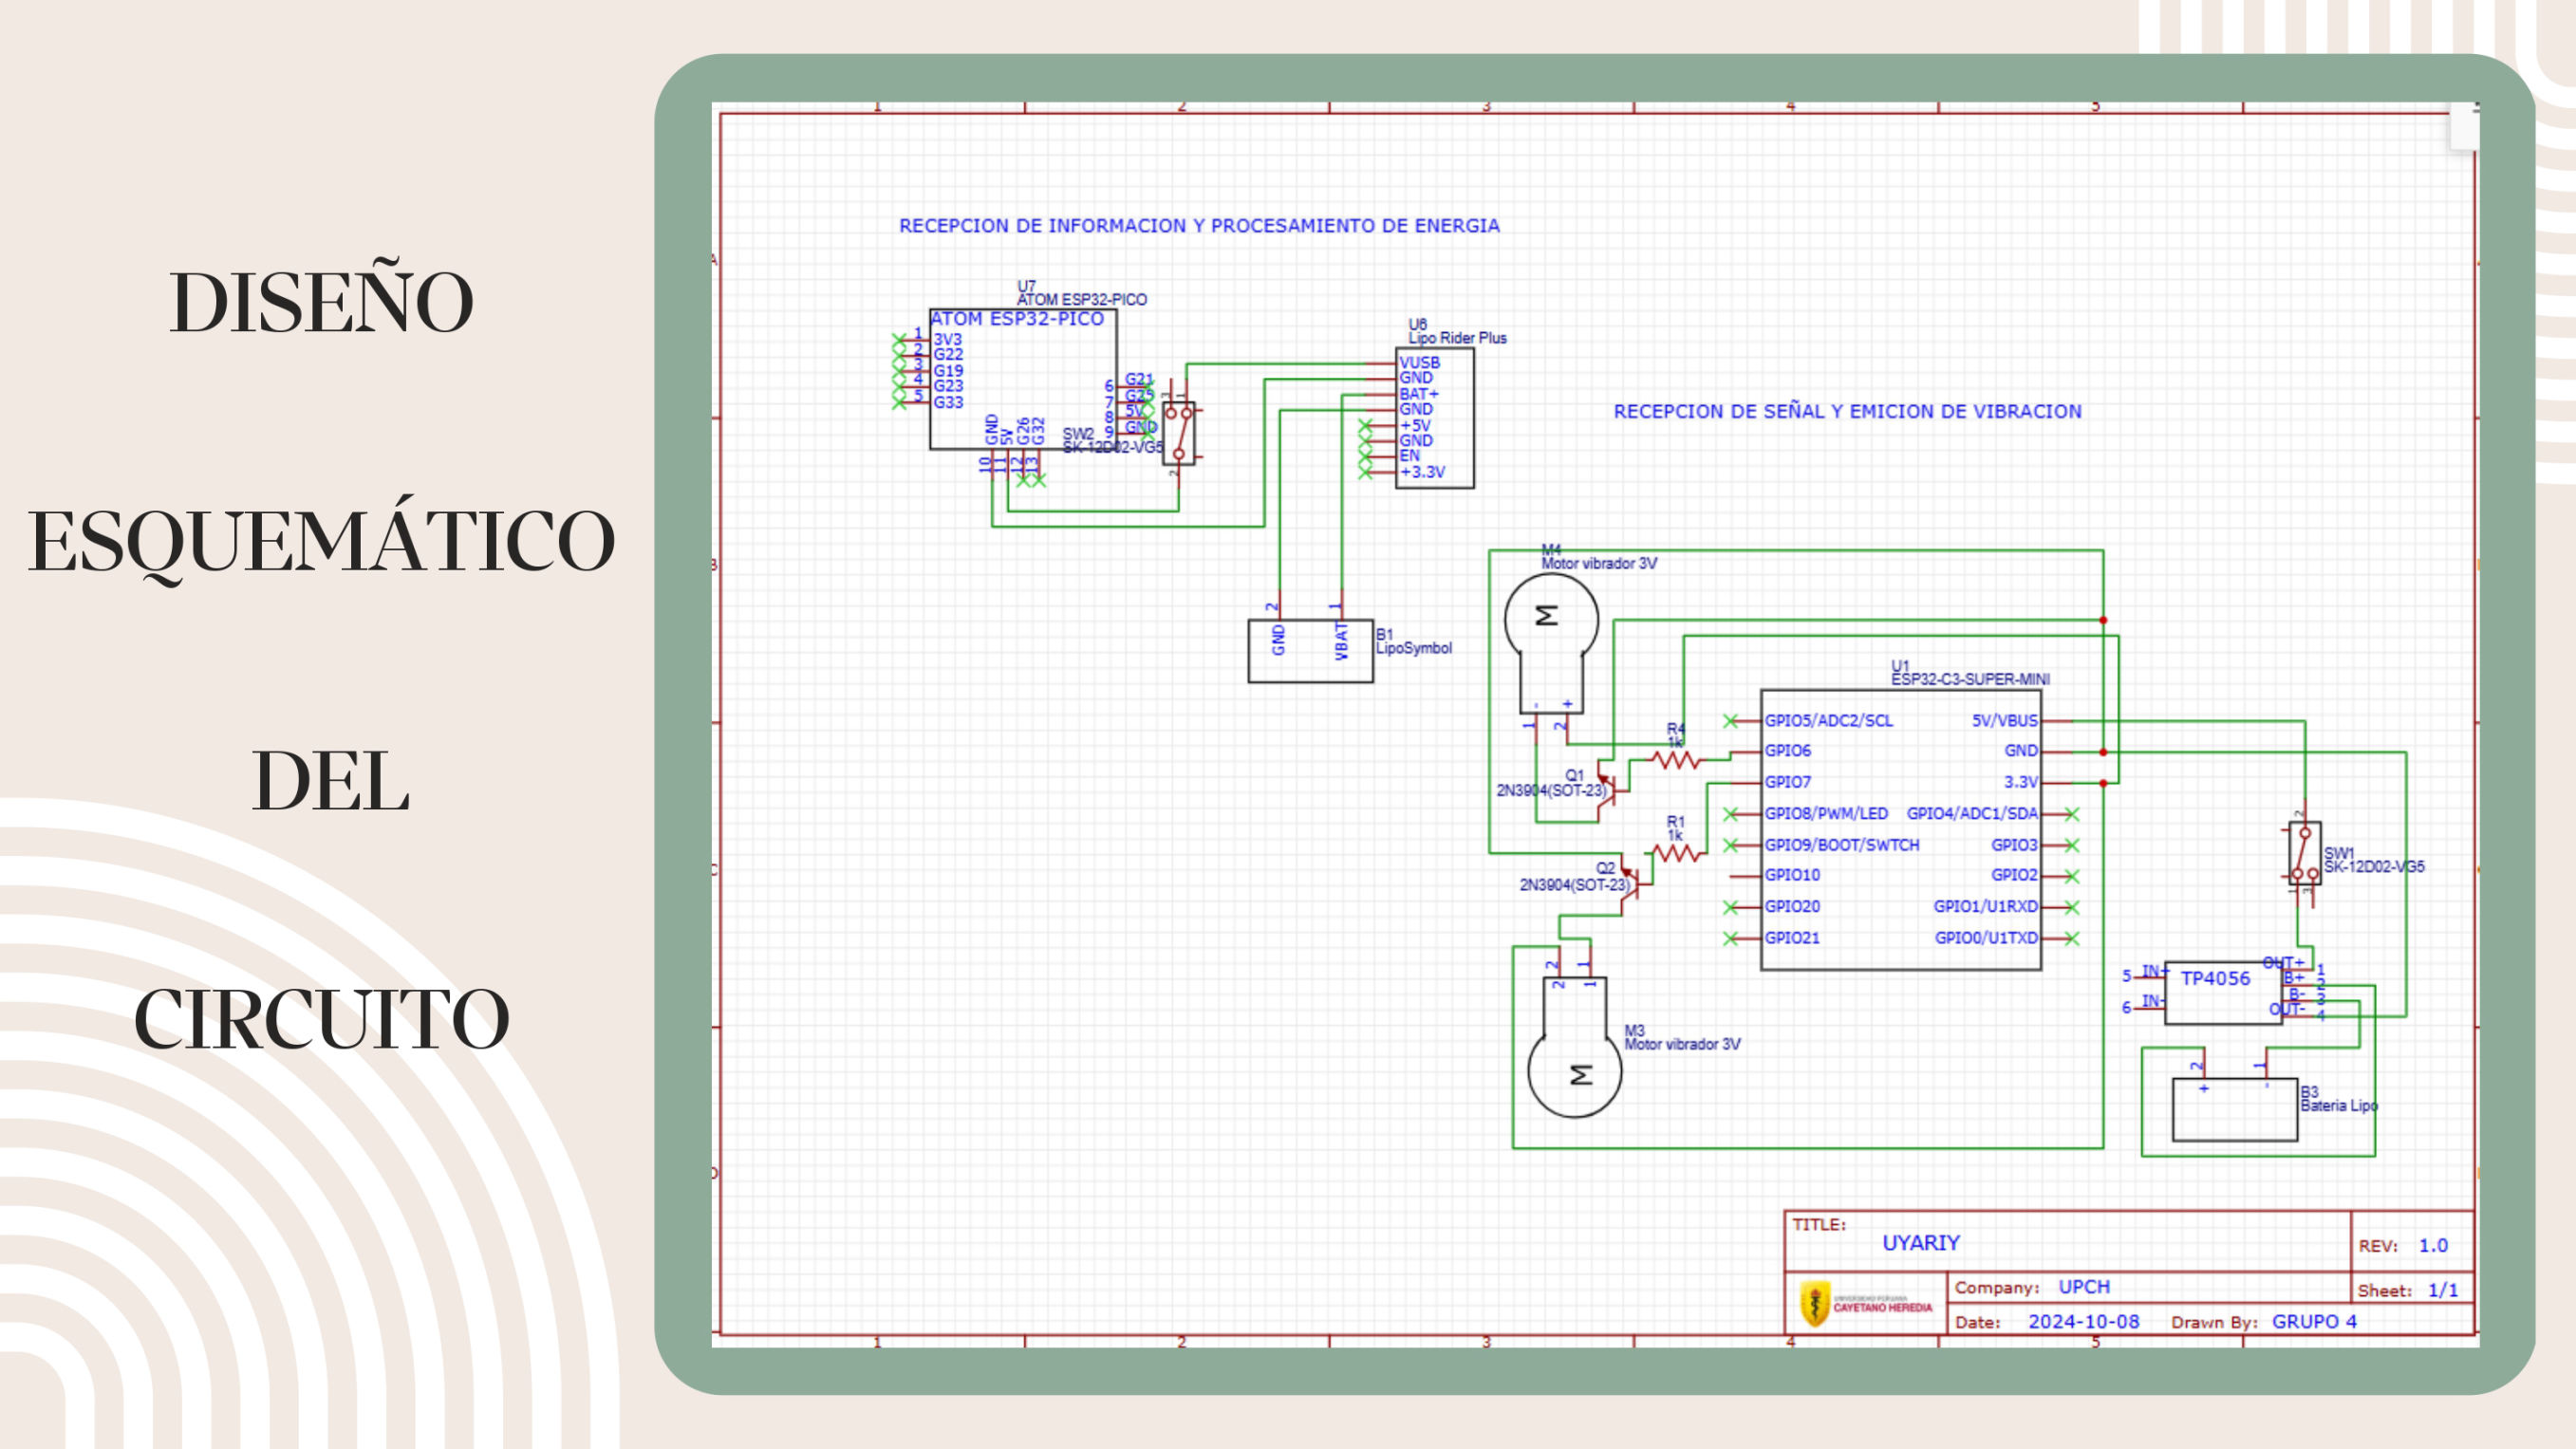Click the G22 pin on ATOM ESP32-PICO
This screenshot has width=2576, height=1449.
pos(948,354)
